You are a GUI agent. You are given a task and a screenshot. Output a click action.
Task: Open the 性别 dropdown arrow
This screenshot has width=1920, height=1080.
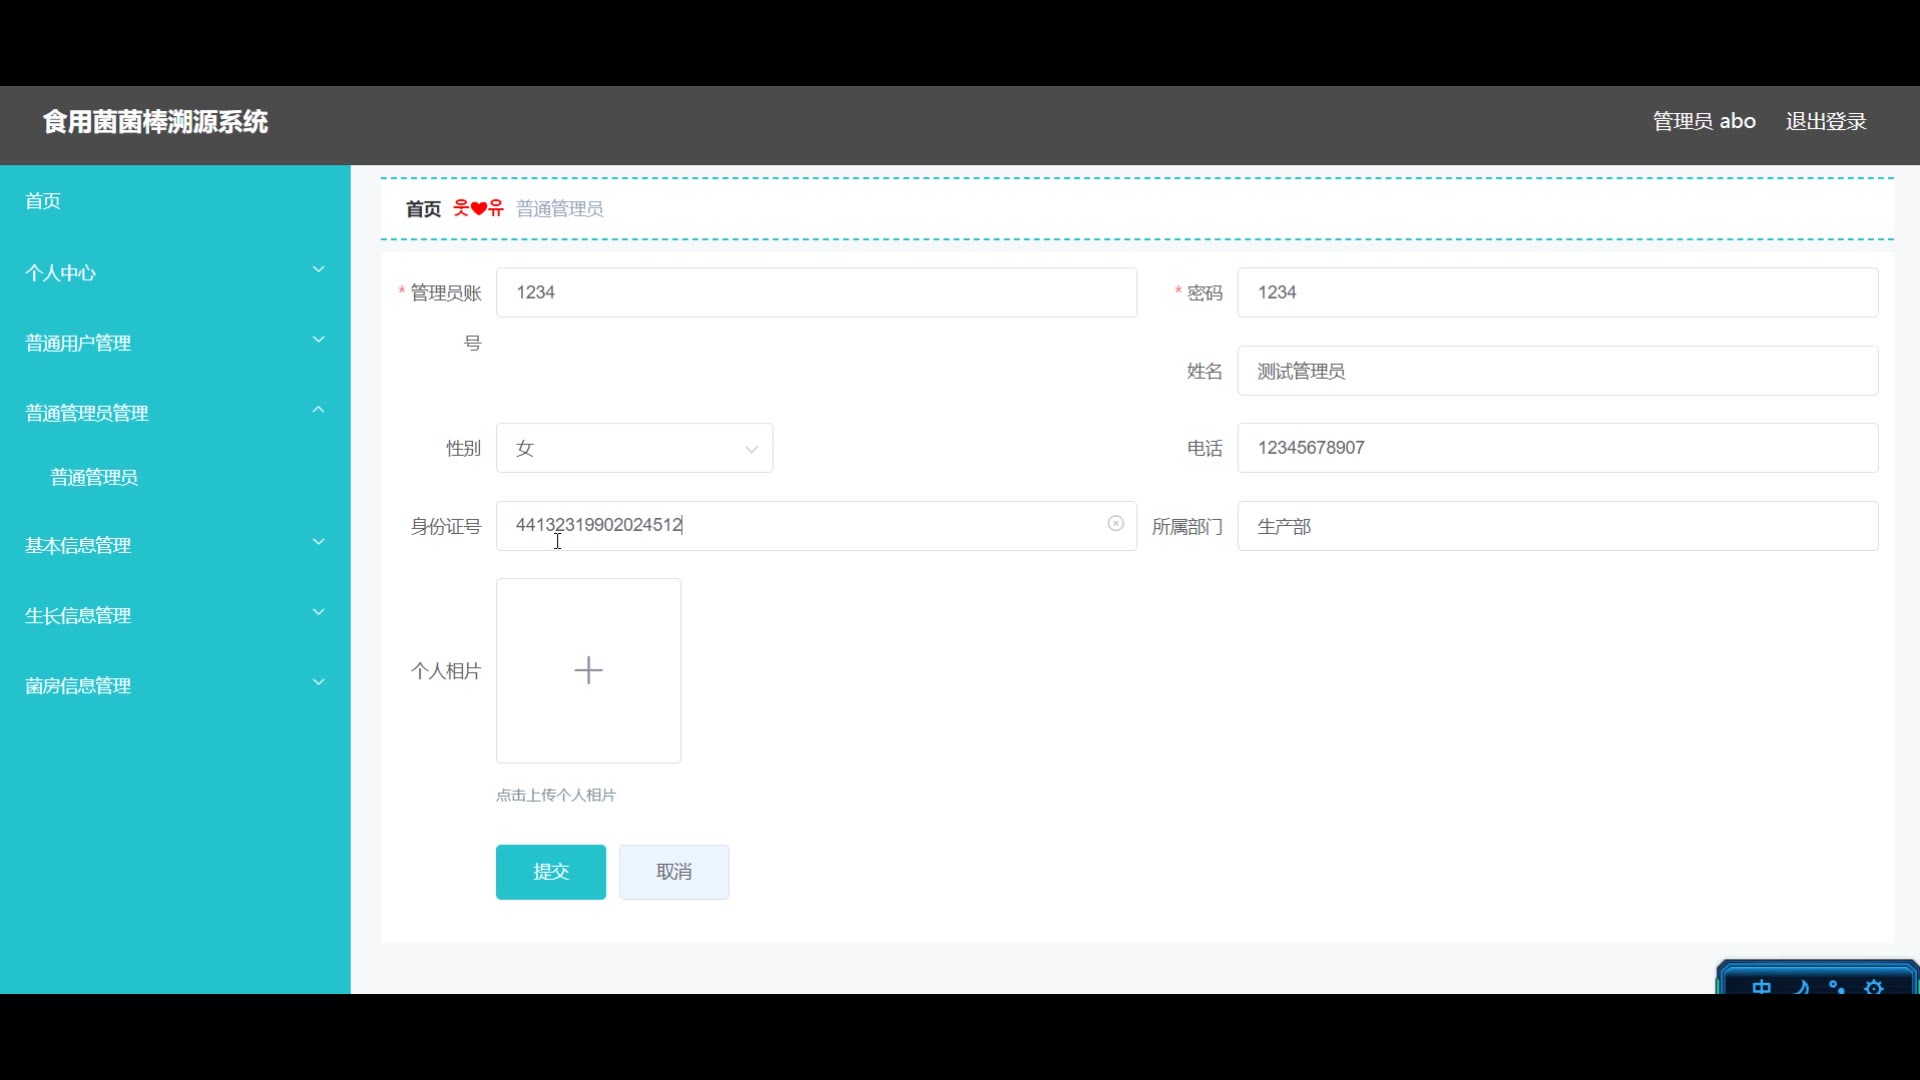750,449
